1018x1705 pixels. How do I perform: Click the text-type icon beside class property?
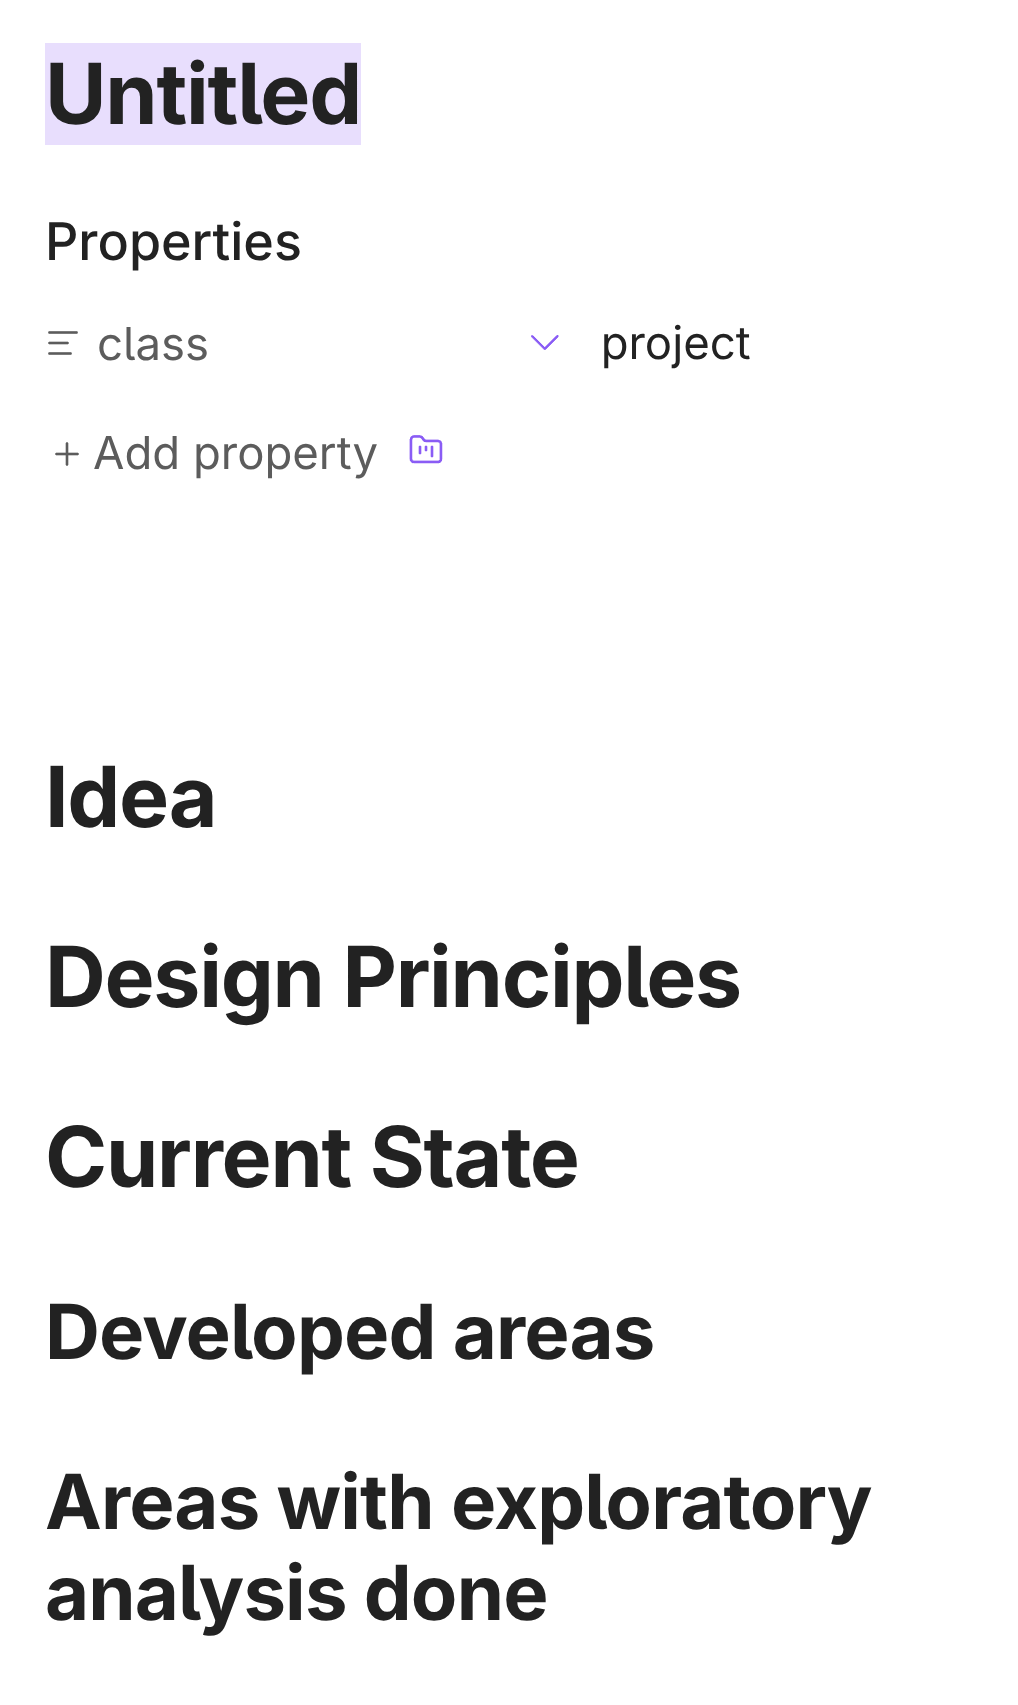pyautogui.click(x=62, y=345)
